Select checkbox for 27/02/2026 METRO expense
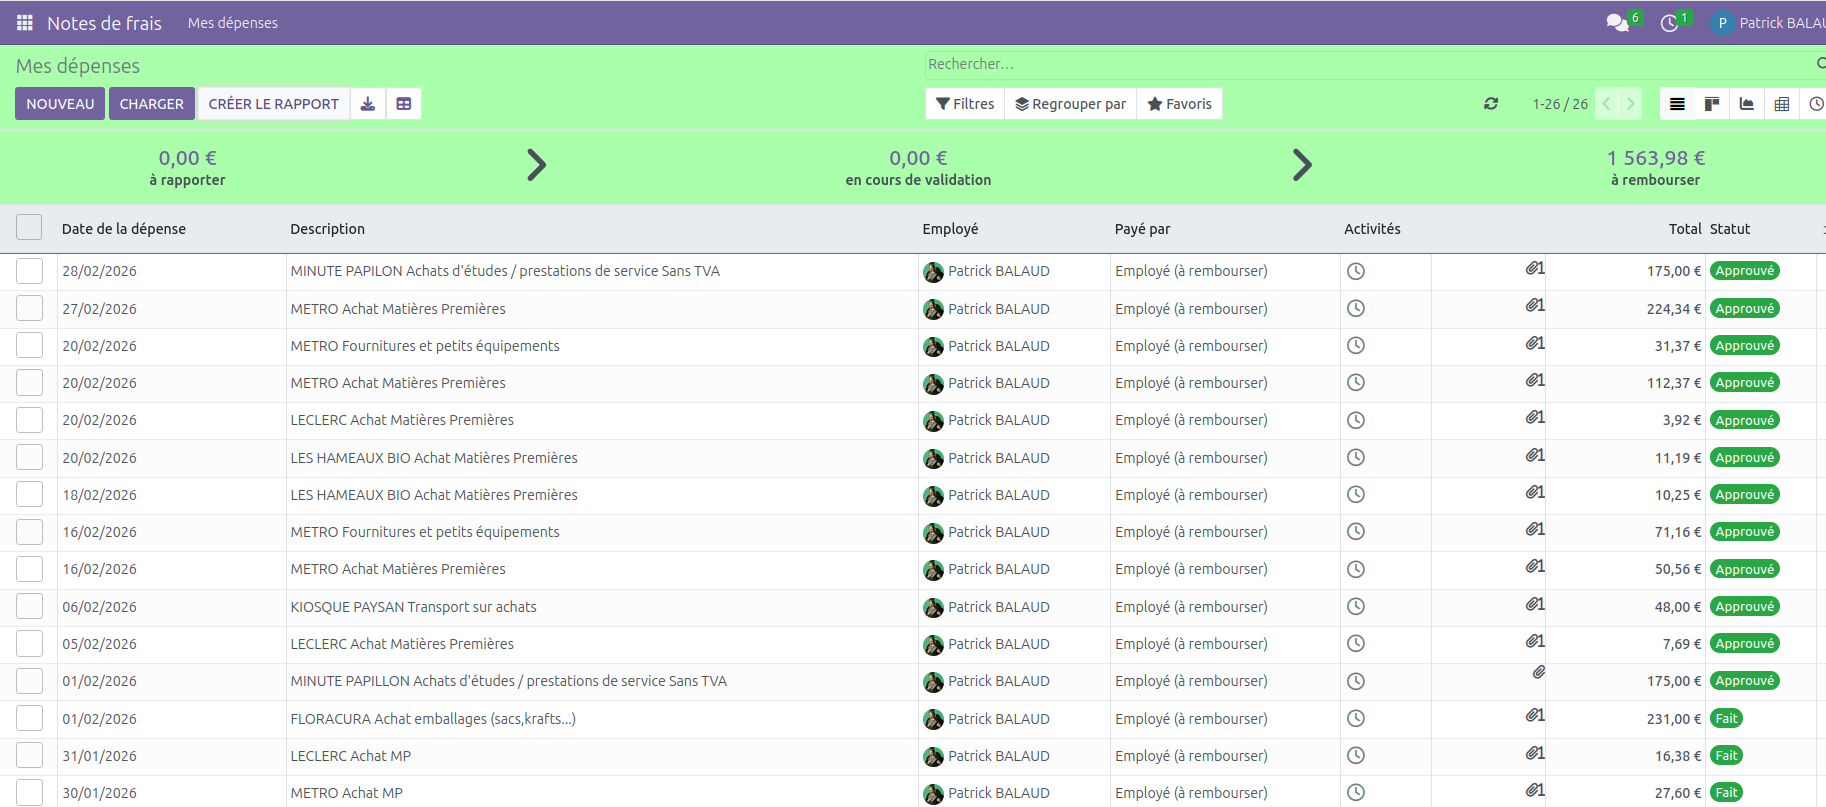The height and width of the screenshot is (807, 1826). (29, 309)
